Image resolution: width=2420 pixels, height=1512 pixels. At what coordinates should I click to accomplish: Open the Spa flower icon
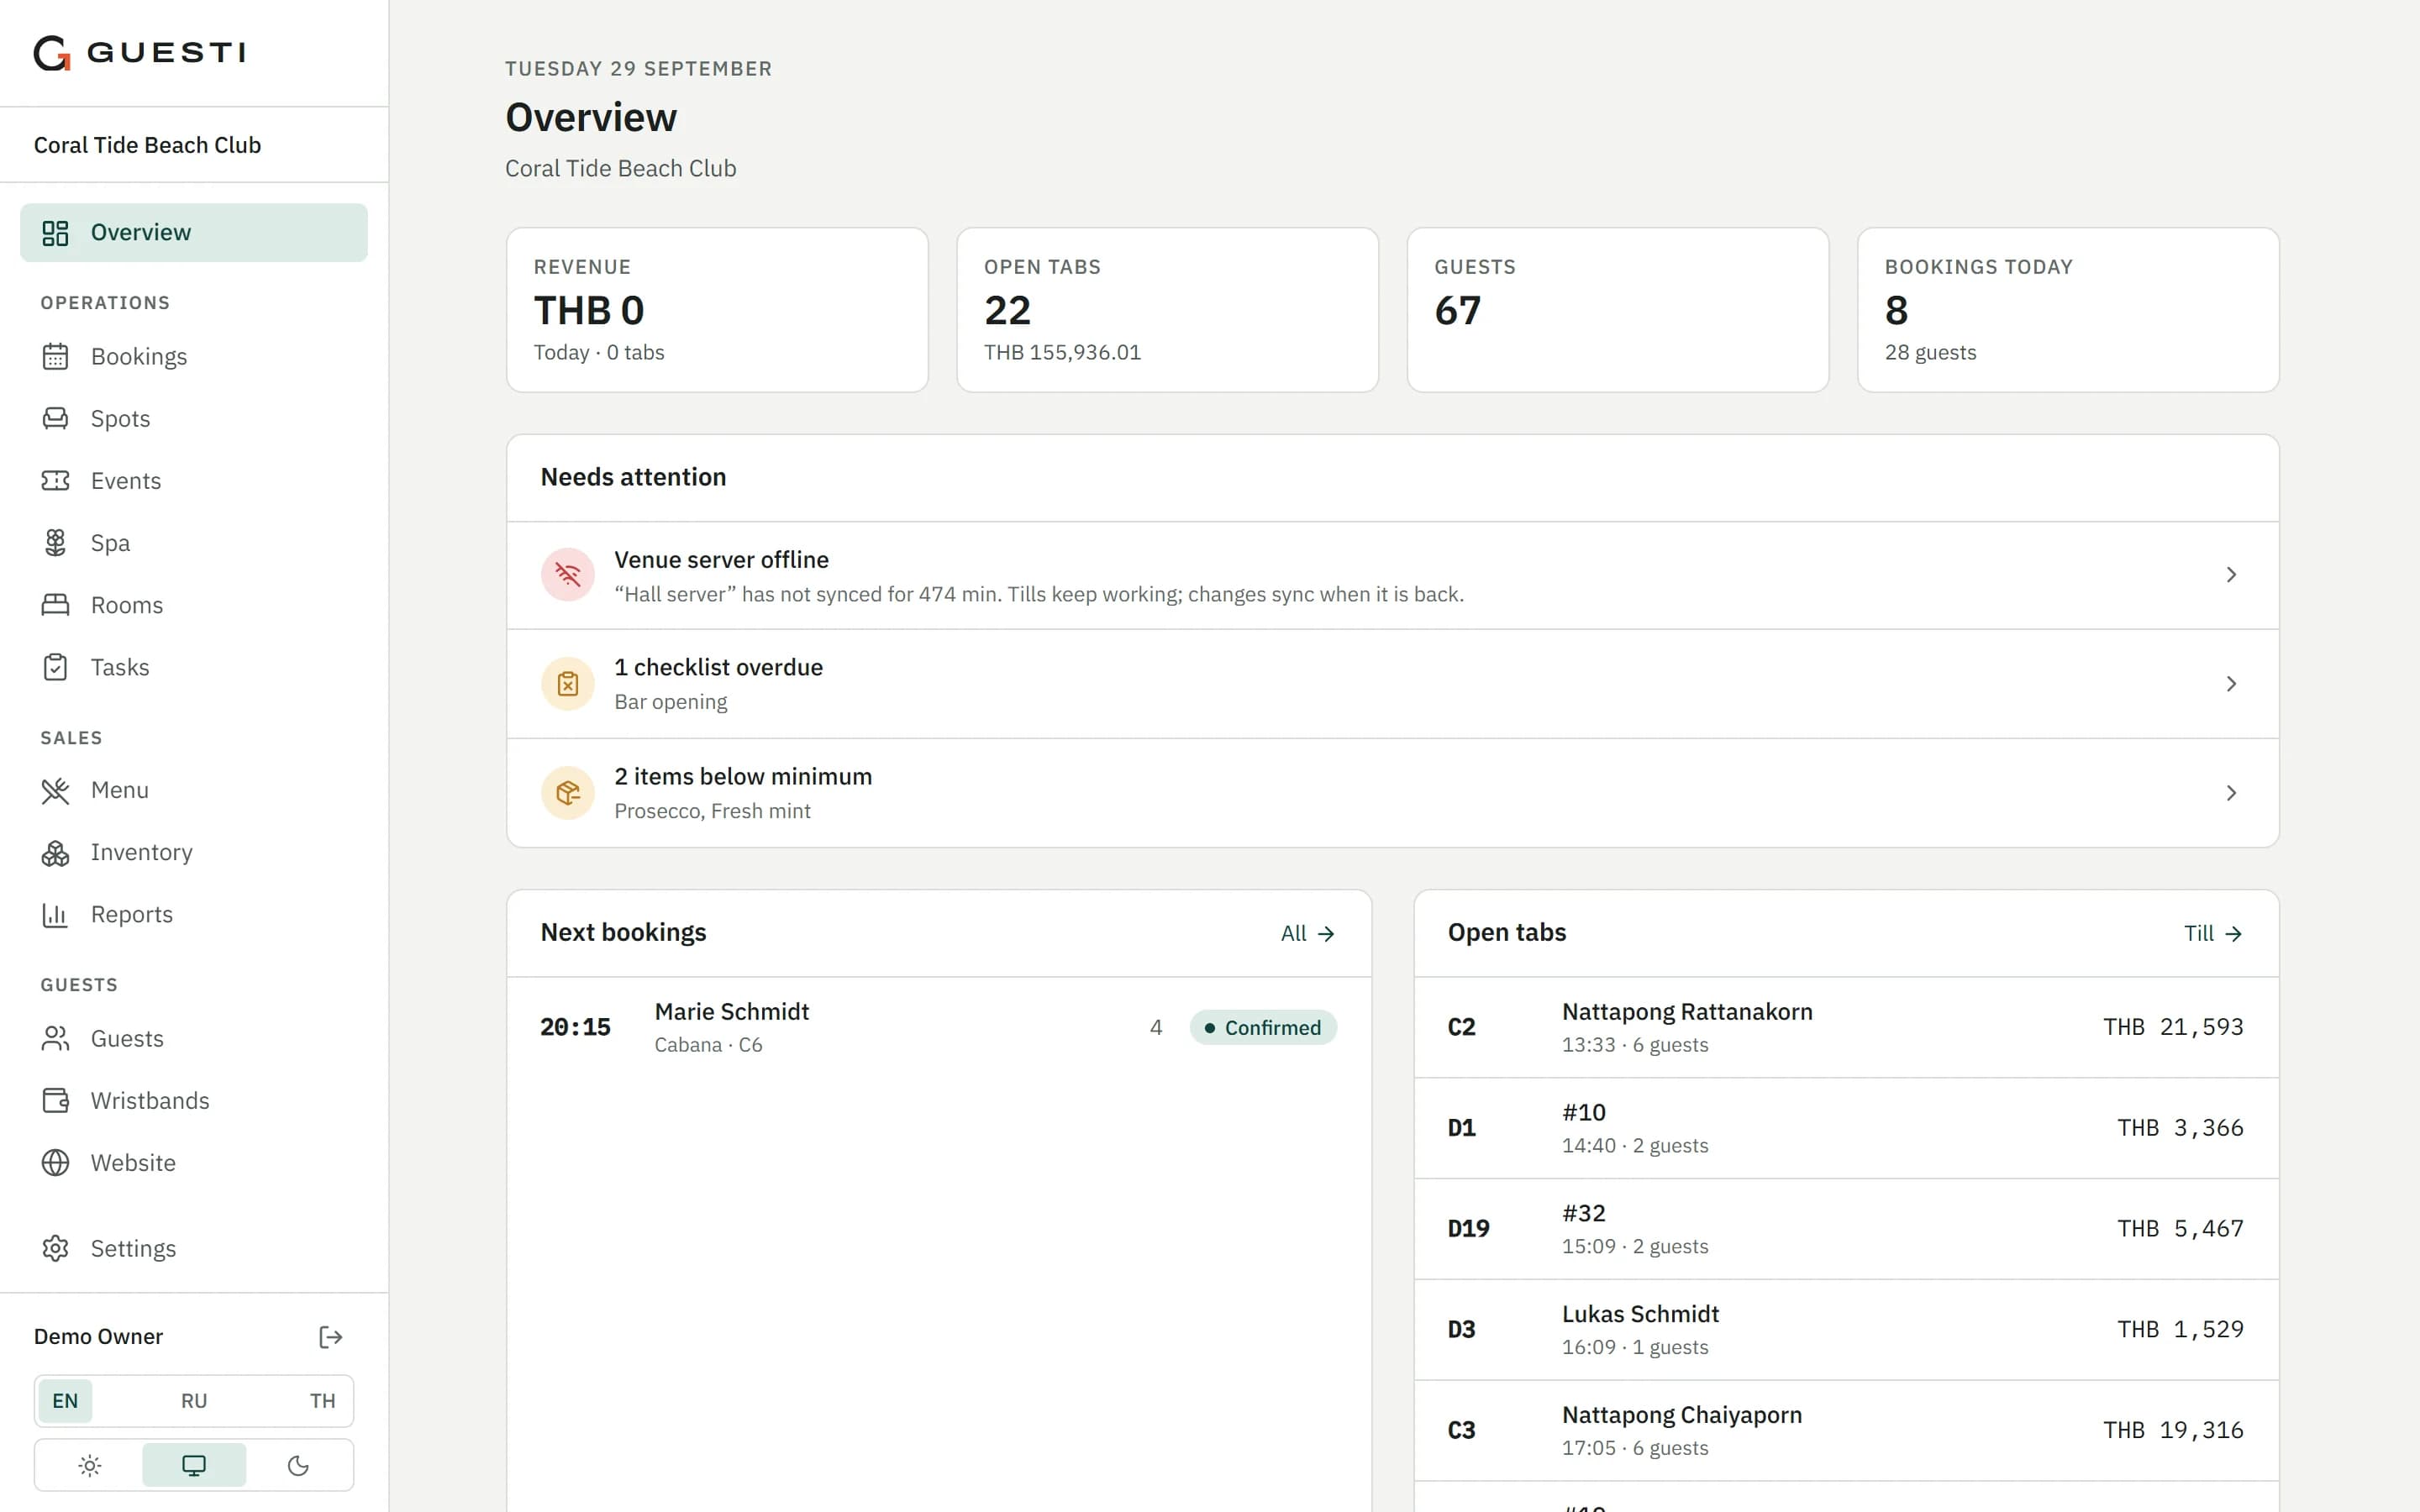pyautogui.click(x=55, y=543)
